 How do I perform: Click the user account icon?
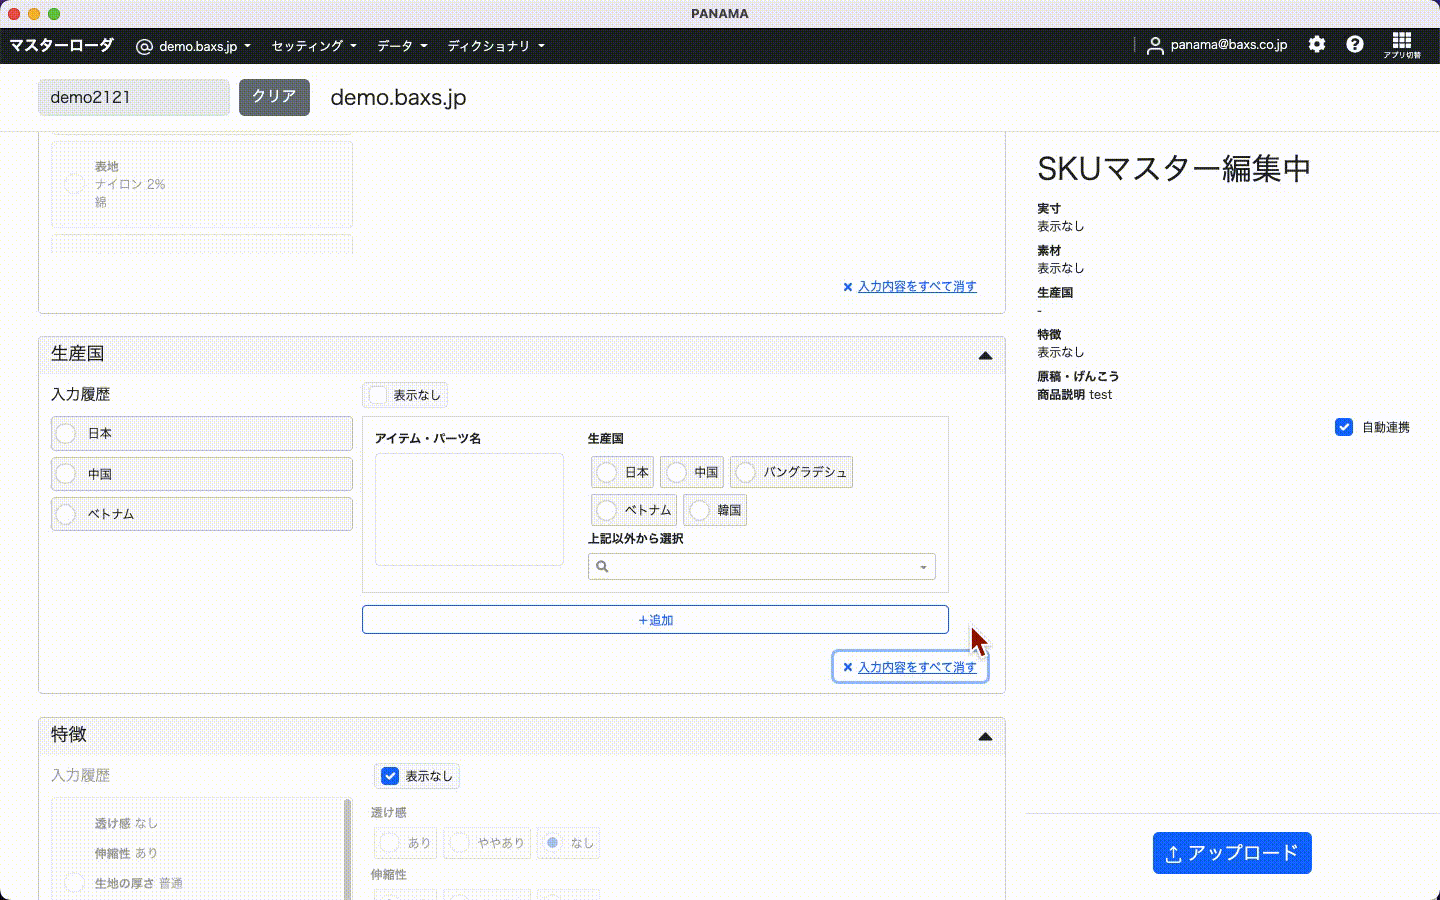[1155, 45]
